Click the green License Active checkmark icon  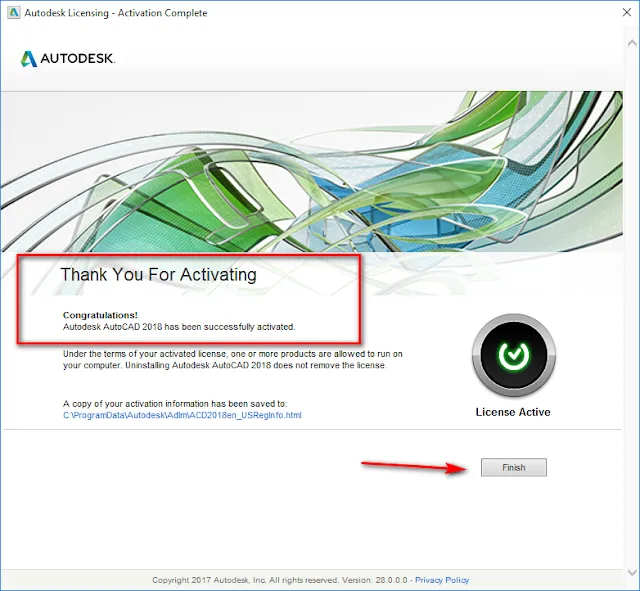tap(513, 357)
